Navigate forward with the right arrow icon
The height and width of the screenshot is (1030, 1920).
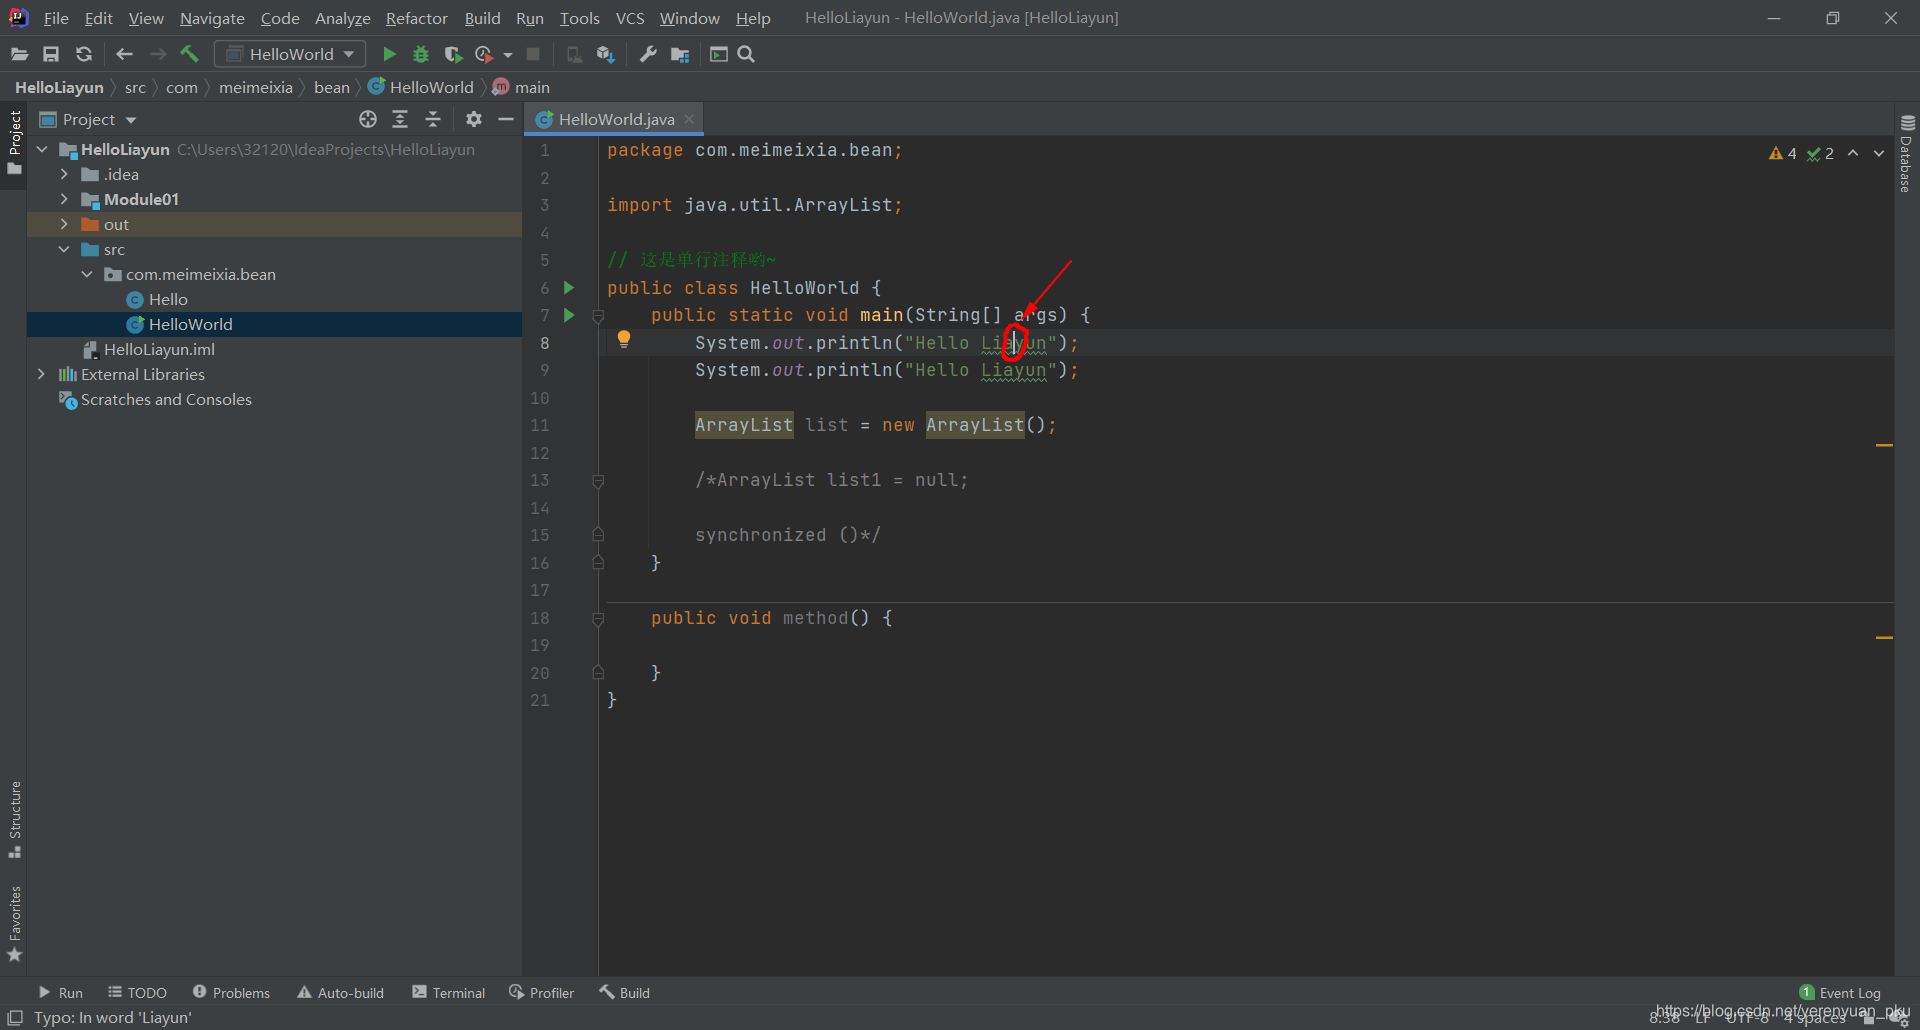(158, 54)
